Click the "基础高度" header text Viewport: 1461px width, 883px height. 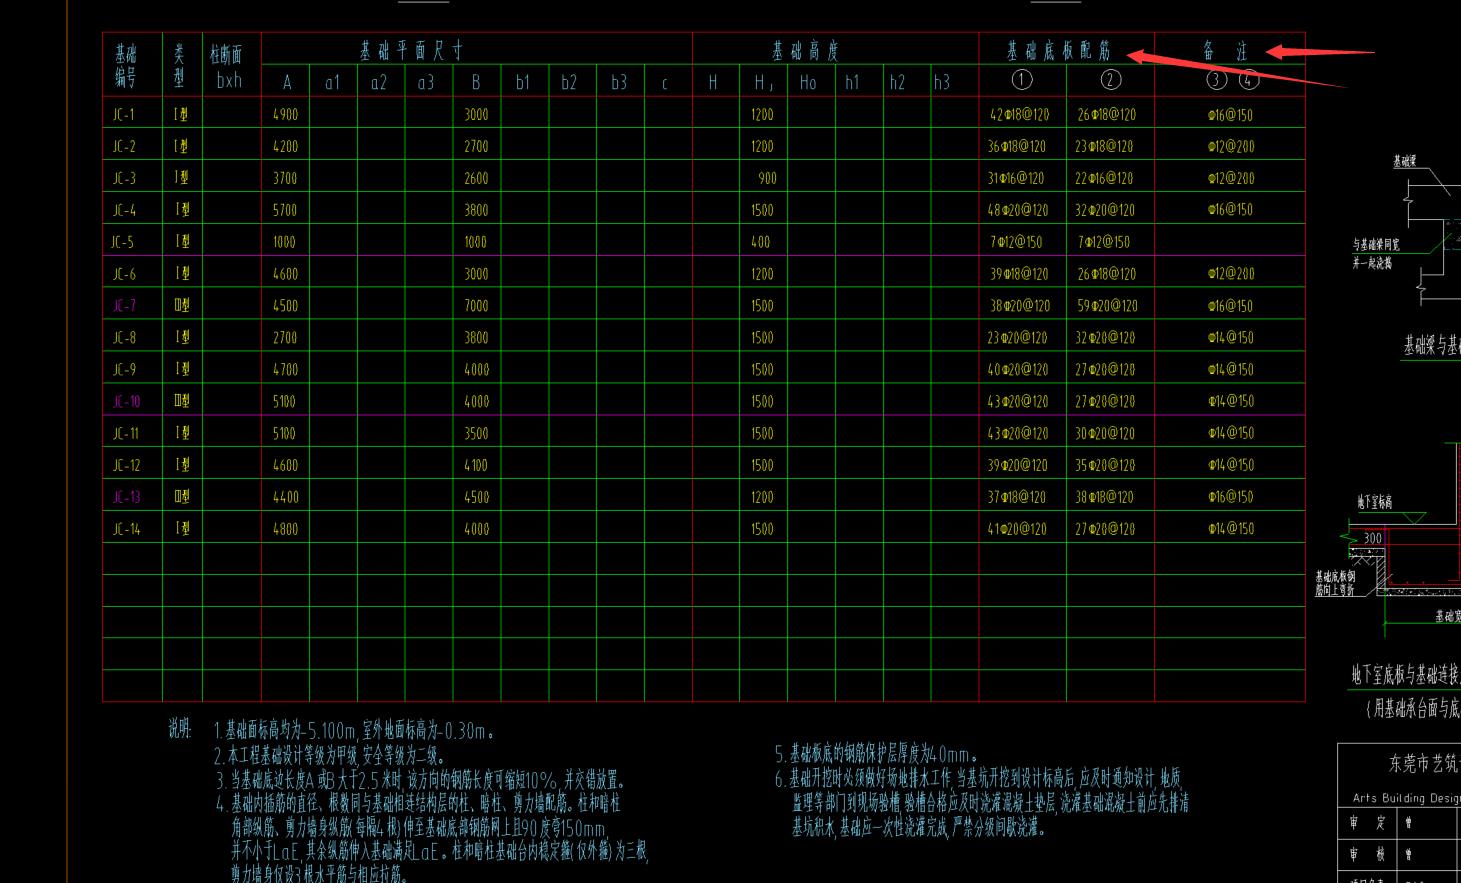coord(805,50)
